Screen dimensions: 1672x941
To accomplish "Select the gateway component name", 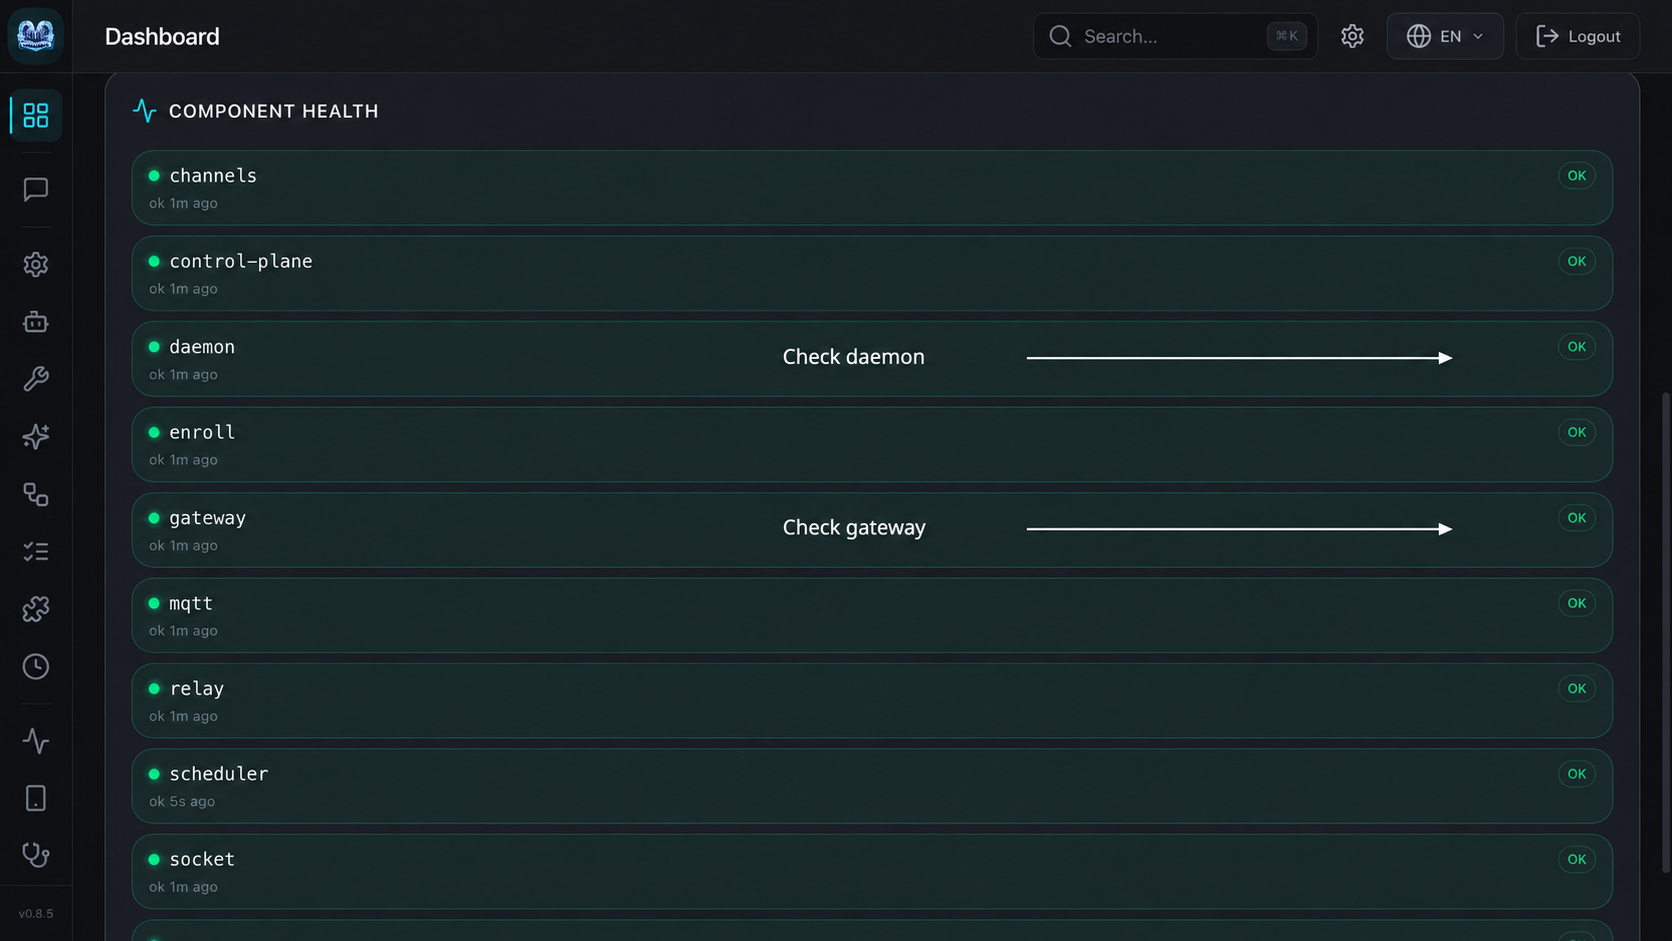I will [207, 518].
